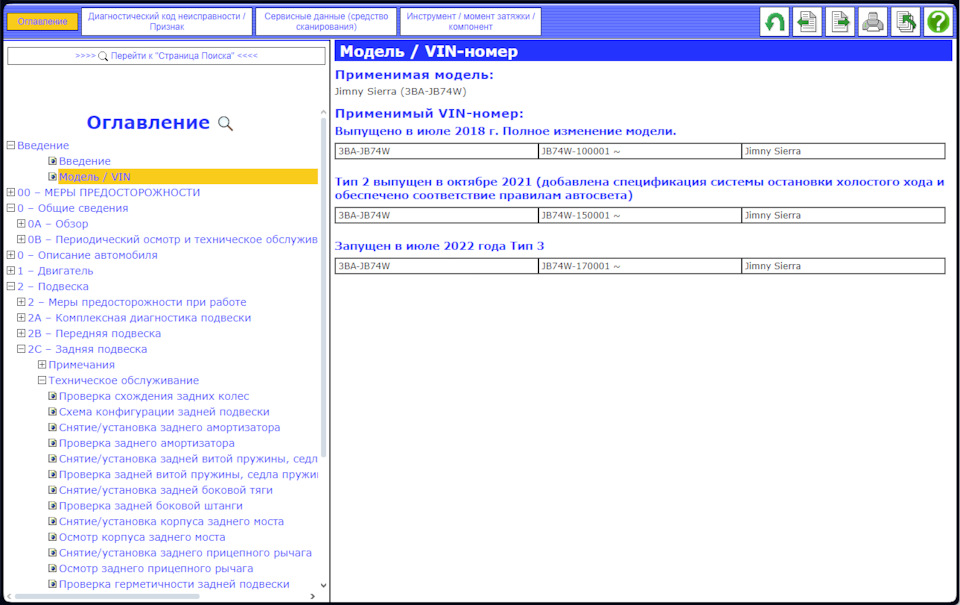Click heading Выпущено в июле 2018 г.

(x=505, y=131)
